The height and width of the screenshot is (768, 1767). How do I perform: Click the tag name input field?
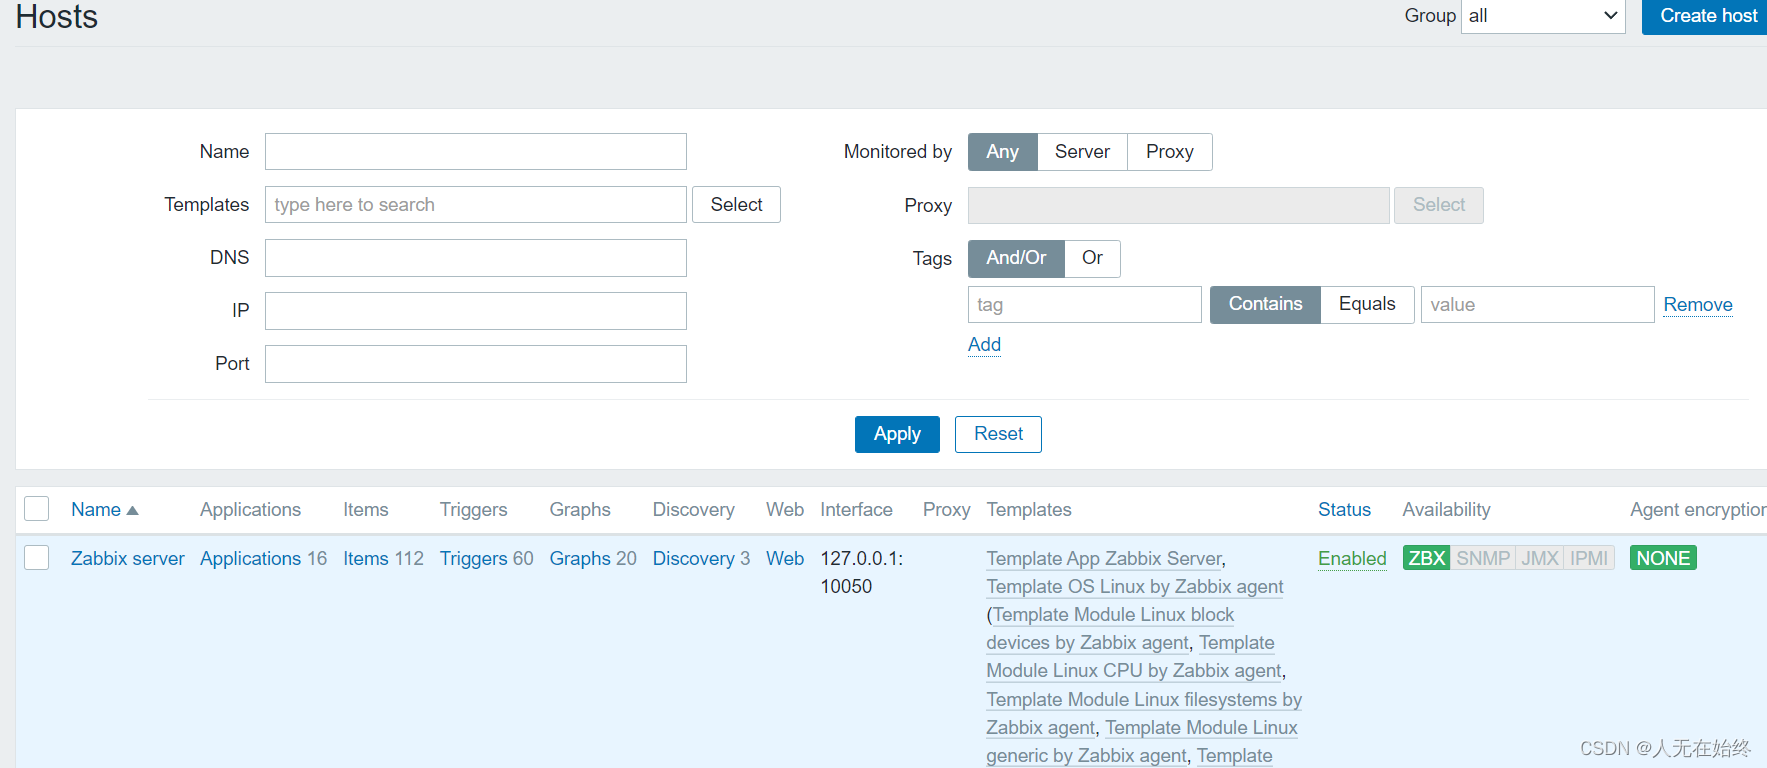point(1085,305)
